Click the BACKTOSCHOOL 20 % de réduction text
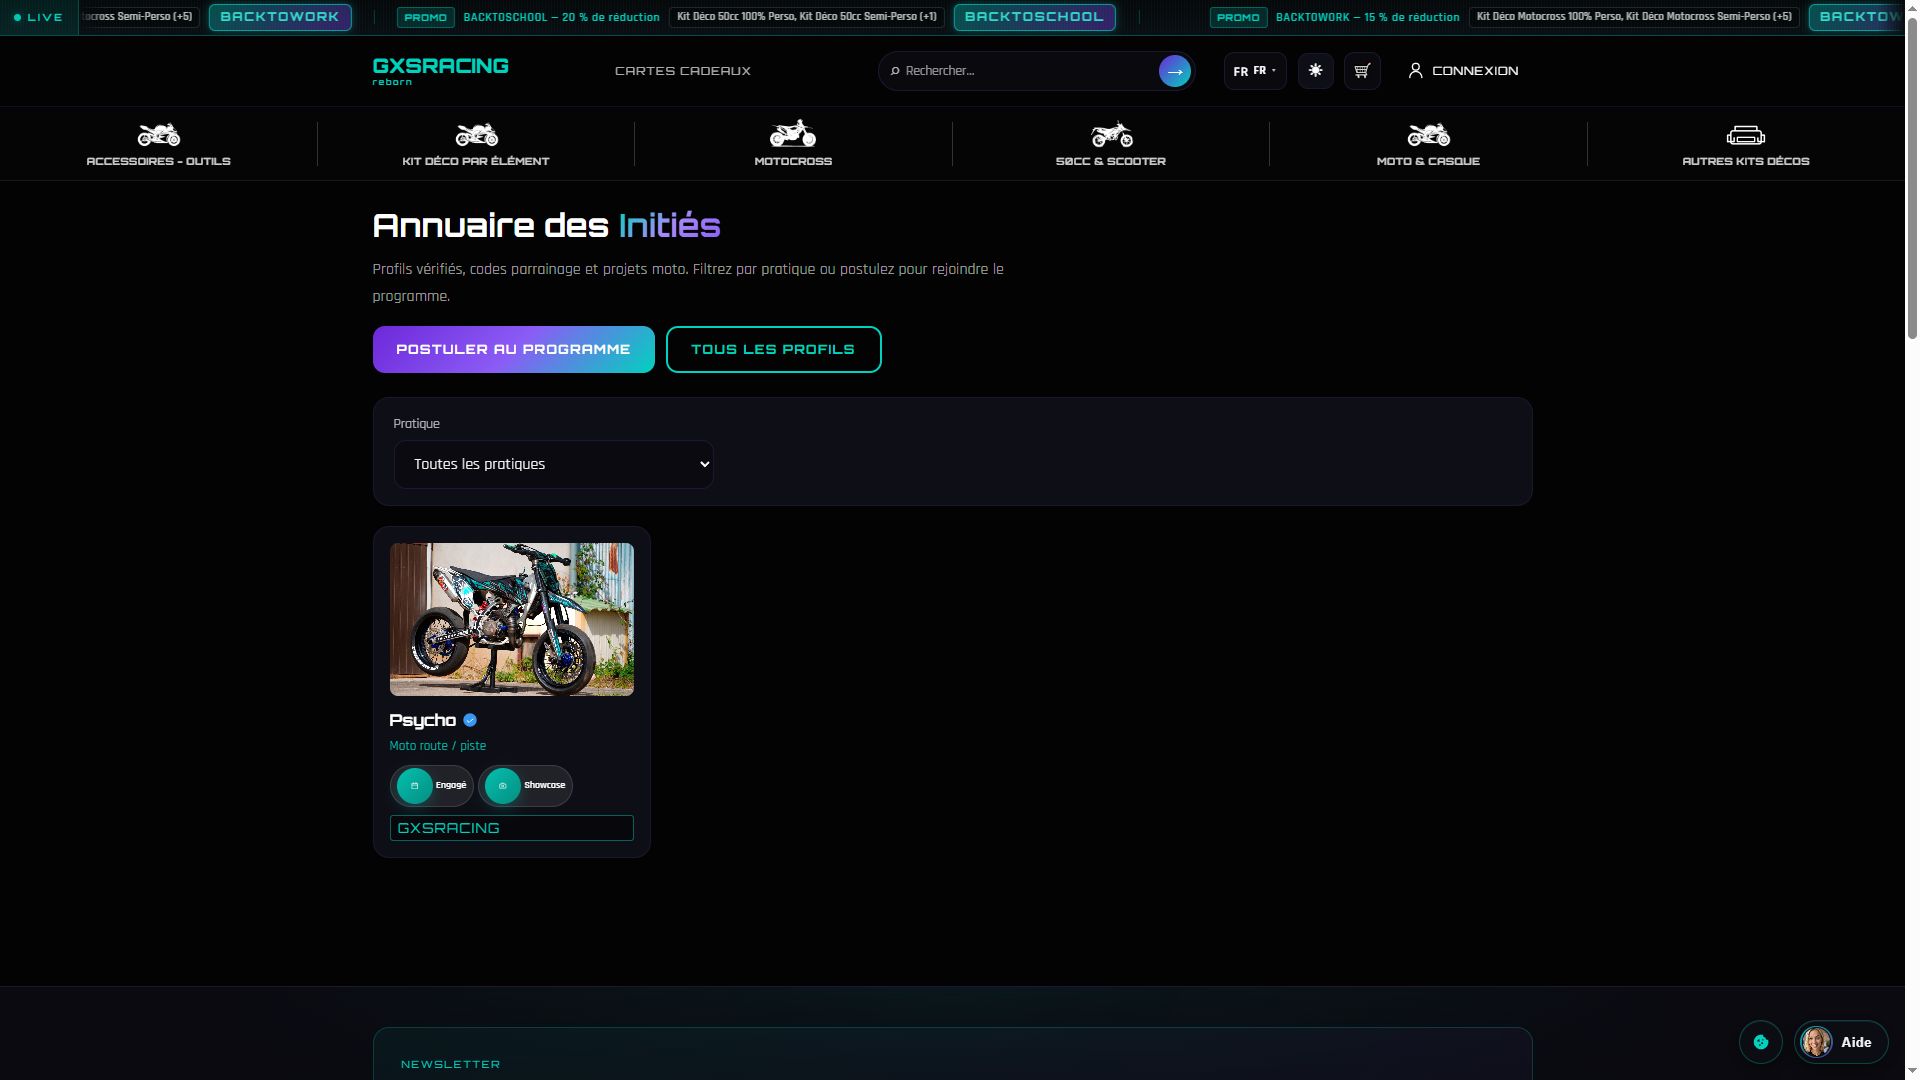Viewport: 1920px width, 1080px height. tap(561, 17)
